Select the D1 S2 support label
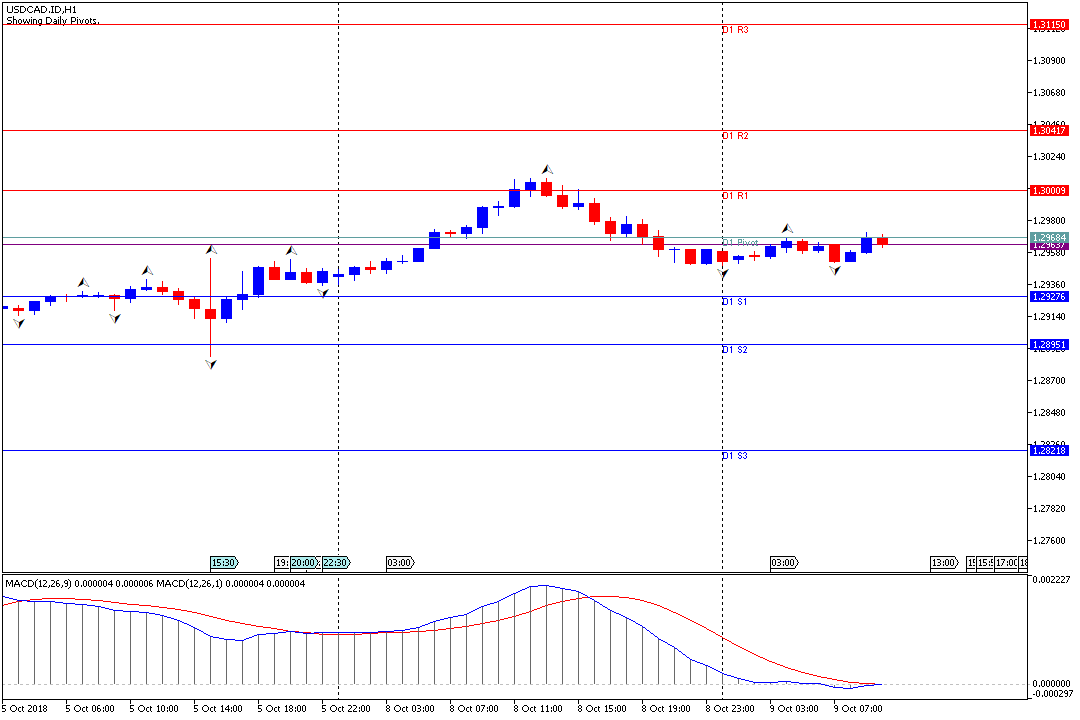1080x720 pixels. [x=735, y=350]
